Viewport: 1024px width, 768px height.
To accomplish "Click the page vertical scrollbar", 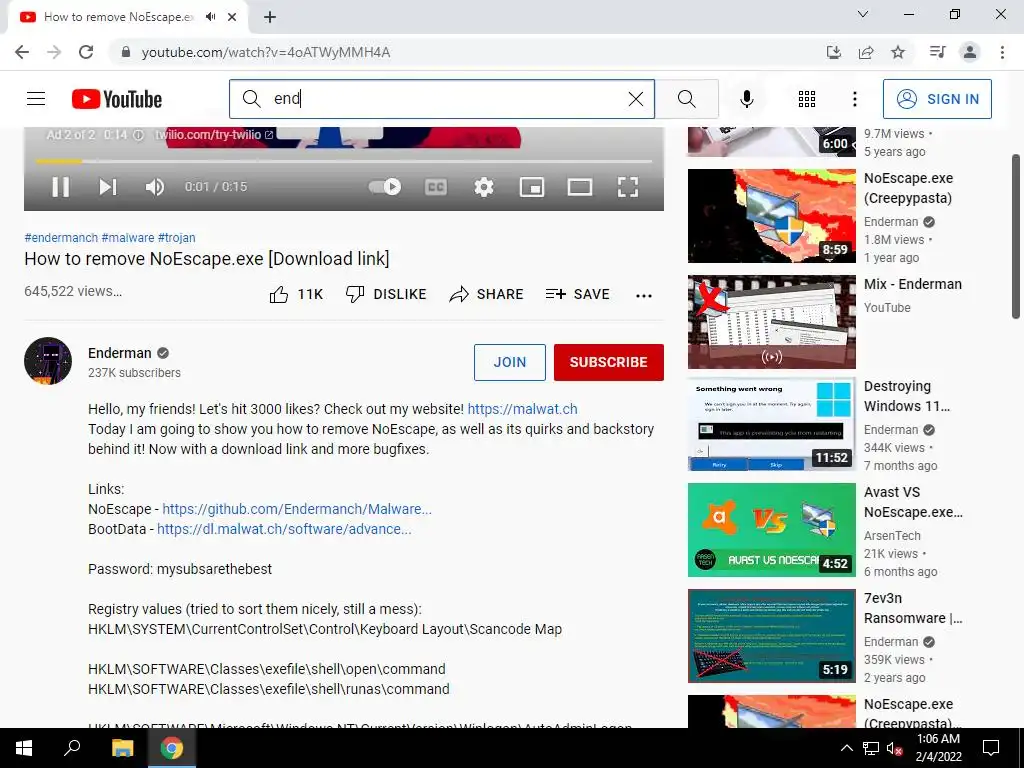I will pyautogui.click(x=1016, y=236).
